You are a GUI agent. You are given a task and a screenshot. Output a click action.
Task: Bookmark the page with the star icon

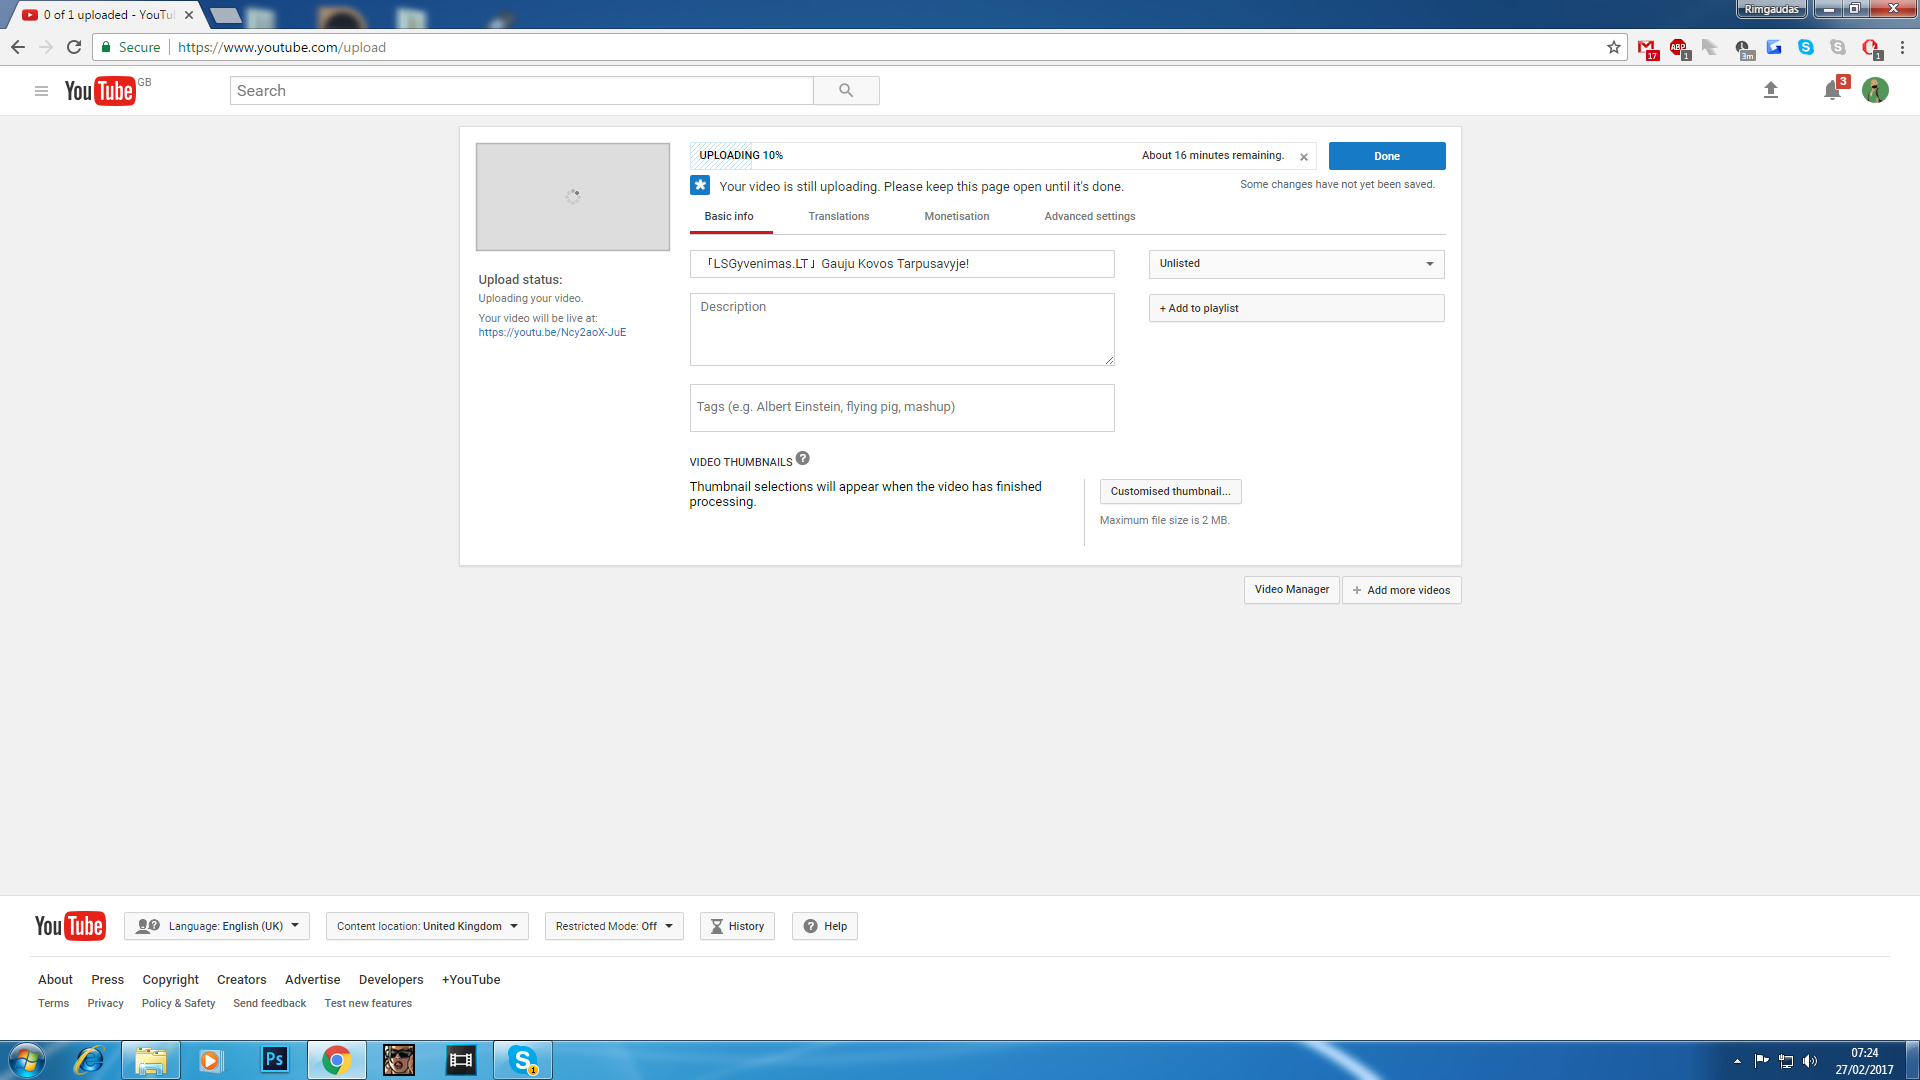pos(1613,47)
